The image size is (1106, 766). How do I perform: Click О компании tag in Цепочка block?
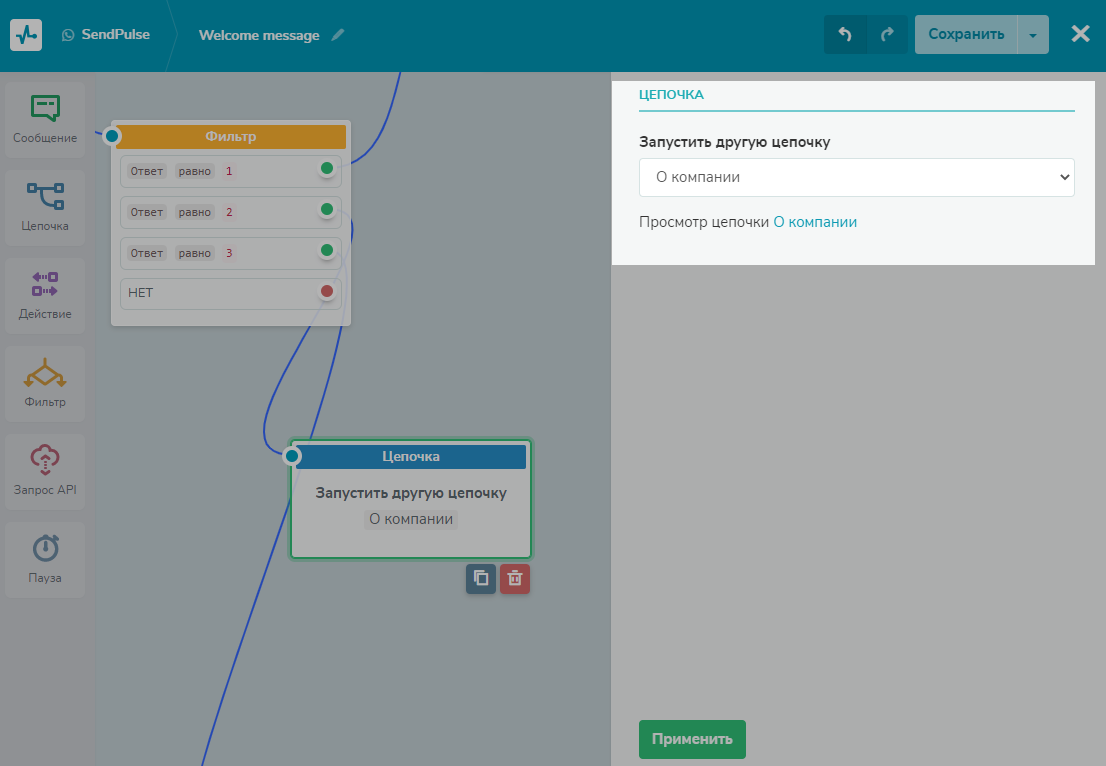[411, 519]
